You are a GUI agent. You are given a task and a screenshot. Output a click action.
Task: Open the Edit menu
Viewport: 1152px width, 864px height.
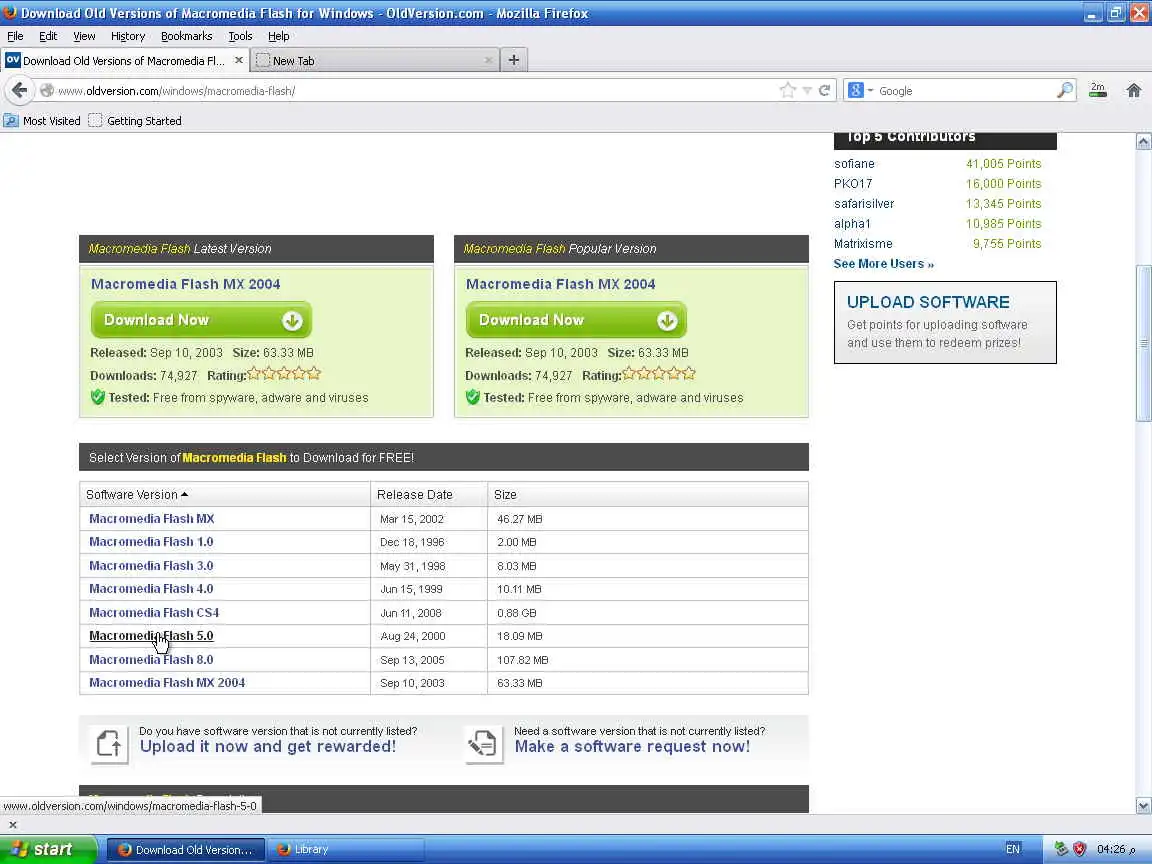point(48,36)
